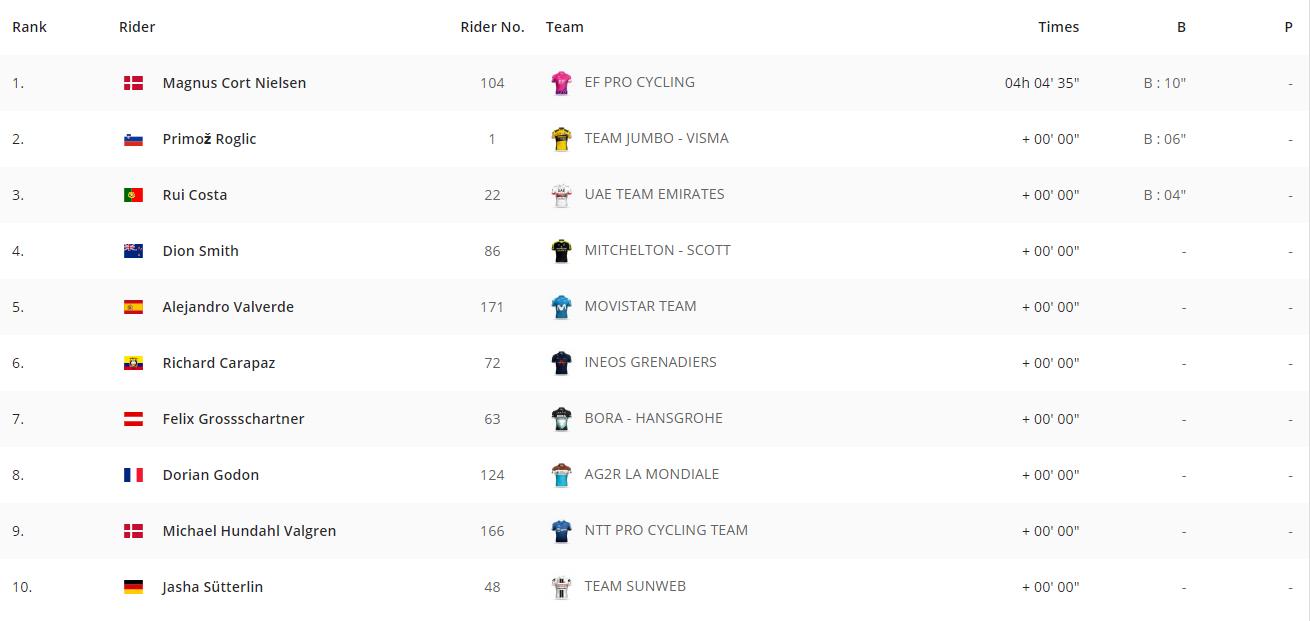Open rider Rui Costa's profile link
Viewport: 1310px width, 621px height.
[x=195, y=195]
